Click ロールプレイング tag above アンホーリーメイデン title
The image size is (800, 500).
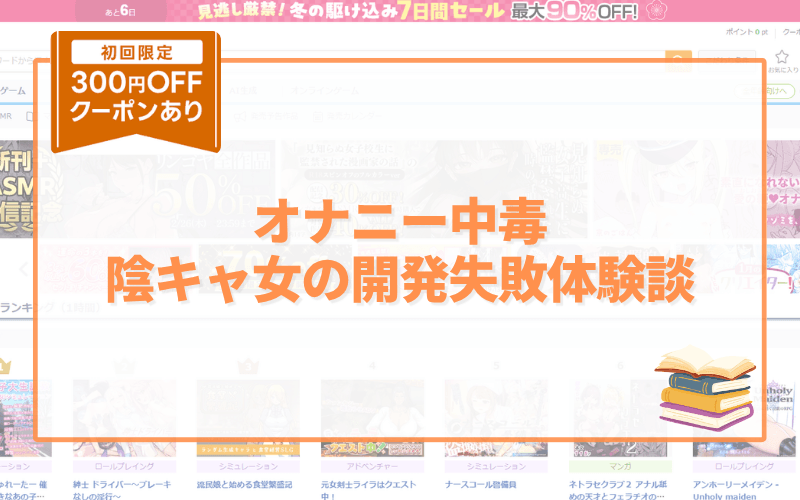point(744,466)
